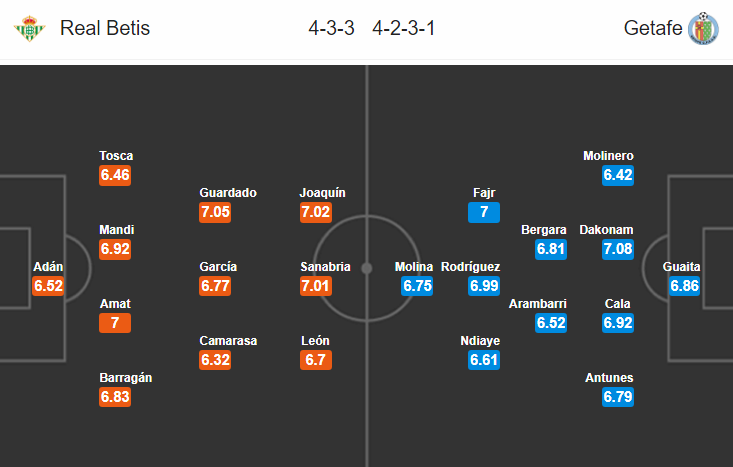The width and height of the screenshot is (733, 467).
Task: Click Molinero's 6.42 rating badge
Action: point(618,175)
